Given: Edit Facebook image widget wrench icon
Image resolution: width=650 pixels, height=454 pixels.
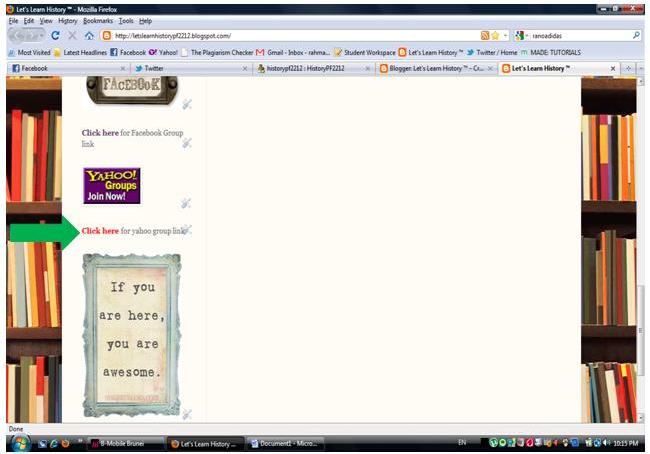Looking at the screenshot, I should coord(187,104).
